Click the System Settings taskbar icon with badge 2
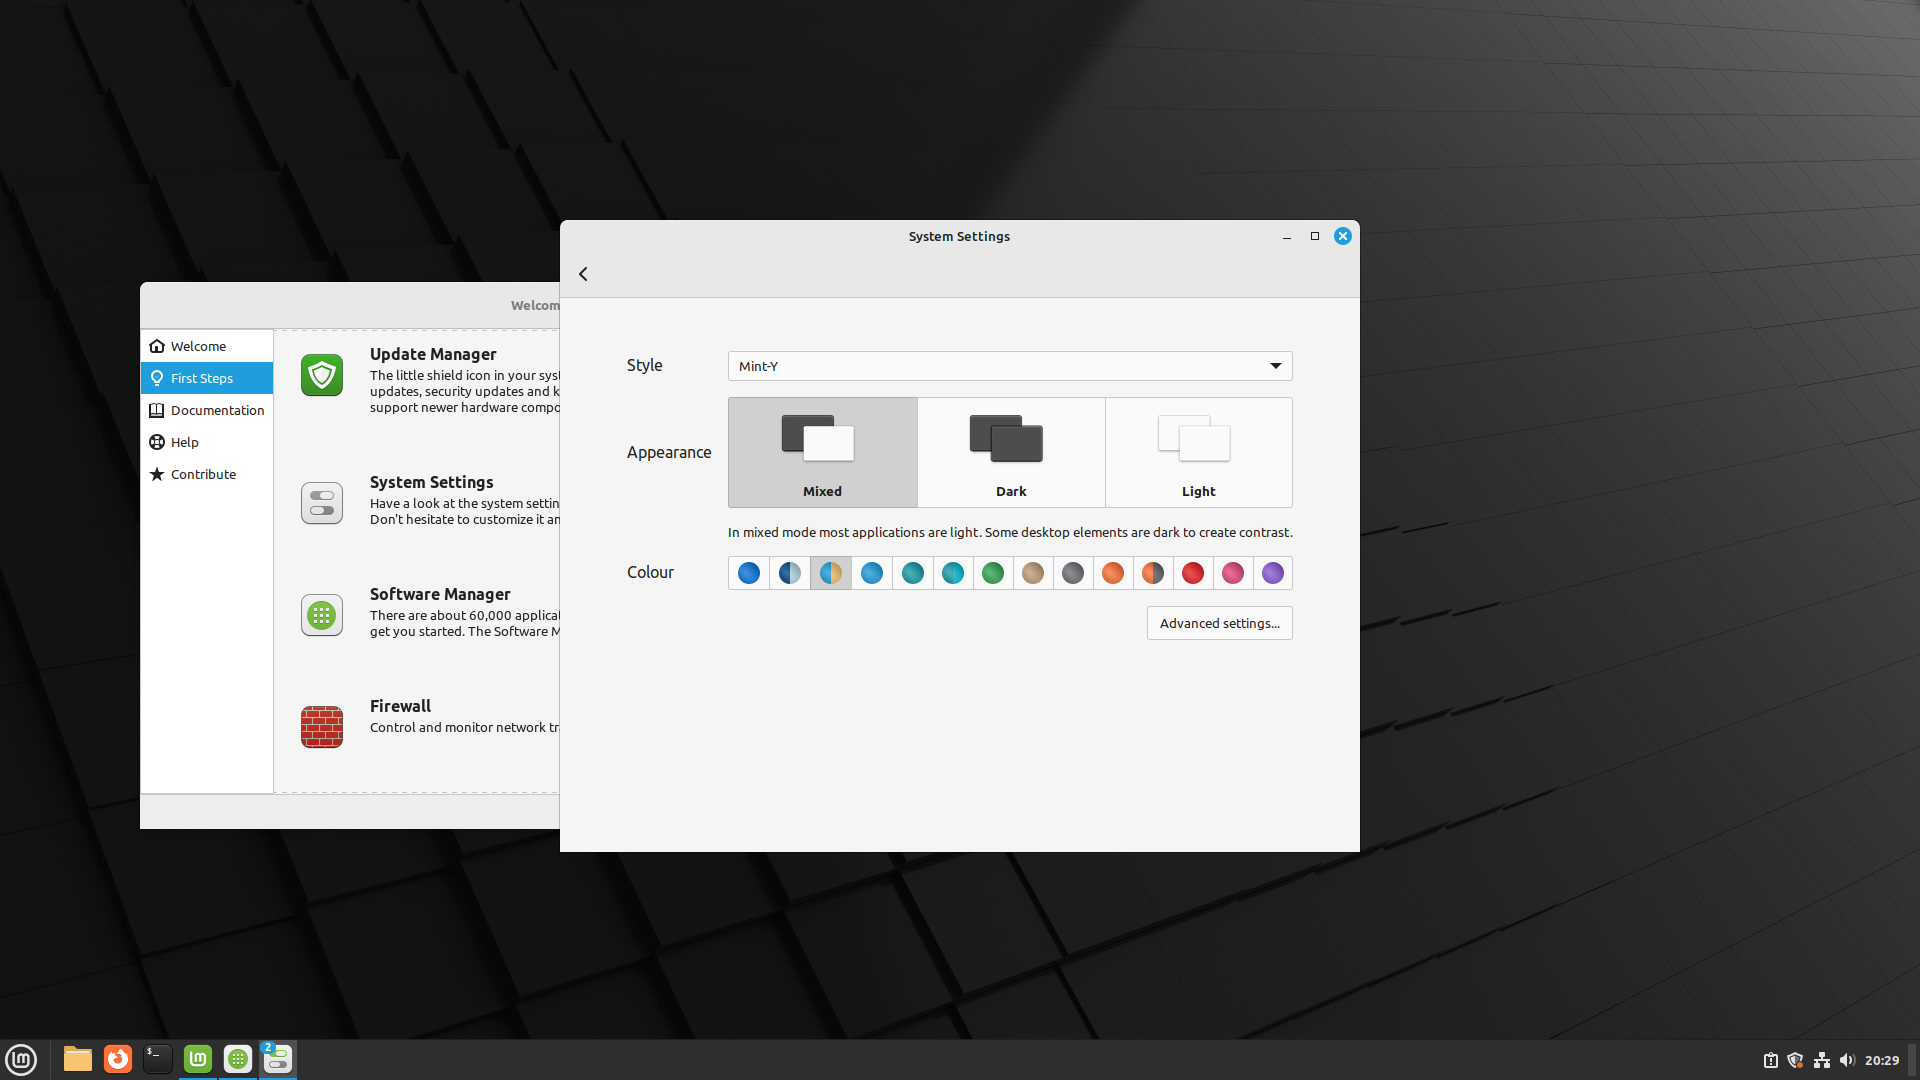 278,1059
